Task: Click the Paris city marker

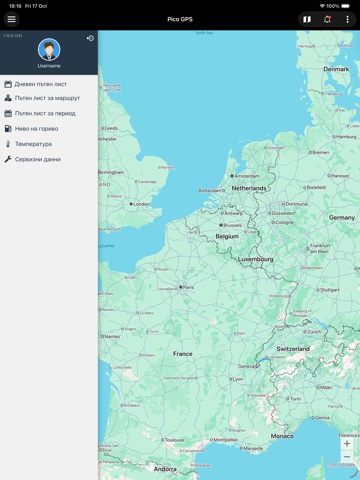Action: point(181,287)
